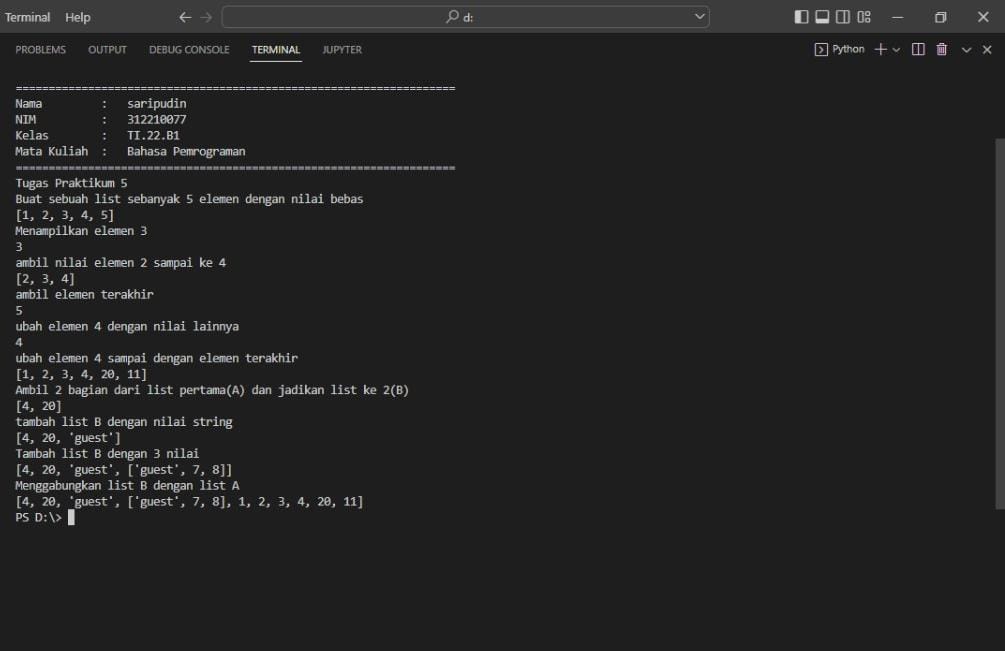Hide the panel using the X toggle
Viewport: 1005px width, 651px height.
coord(986,49)
